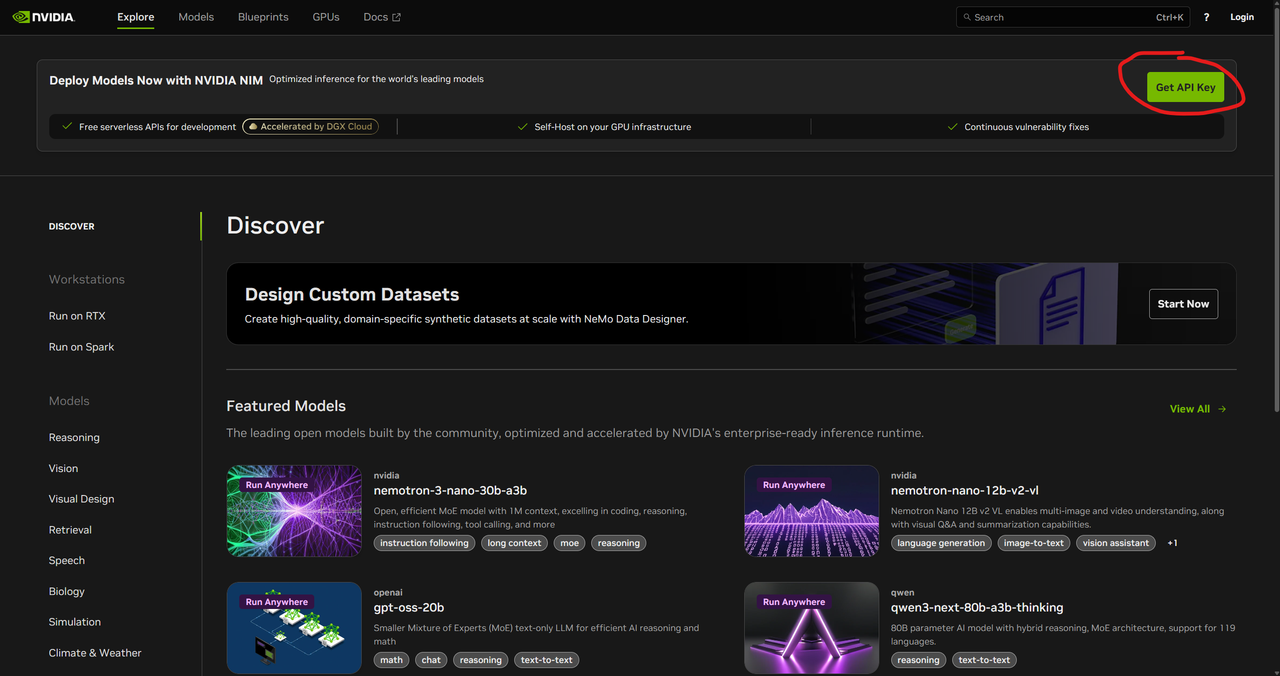Click the reasoning tag under qwen3-next
This screenshot has width=1280, height=676.
click(918, 660)
